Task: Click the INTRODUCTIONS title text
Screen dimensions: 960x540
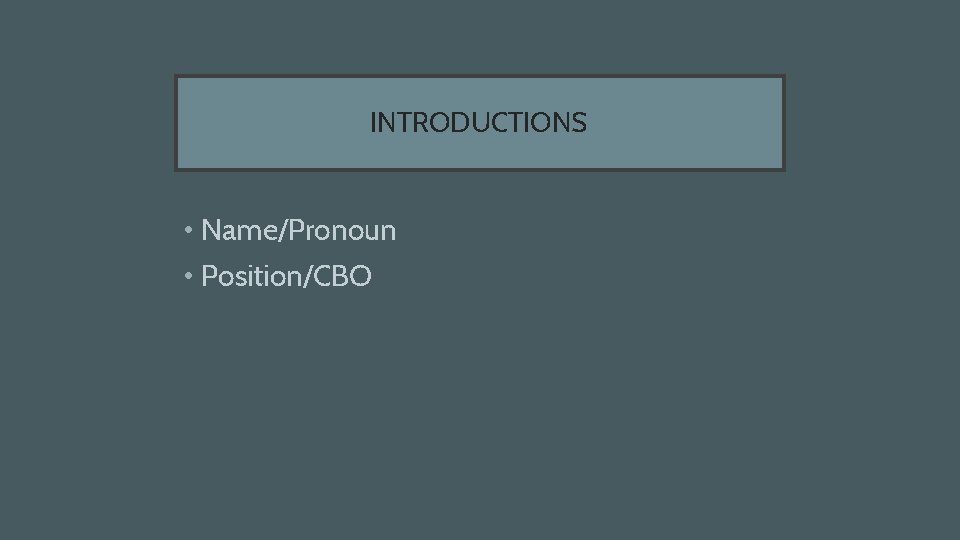Action: point(478,122)
